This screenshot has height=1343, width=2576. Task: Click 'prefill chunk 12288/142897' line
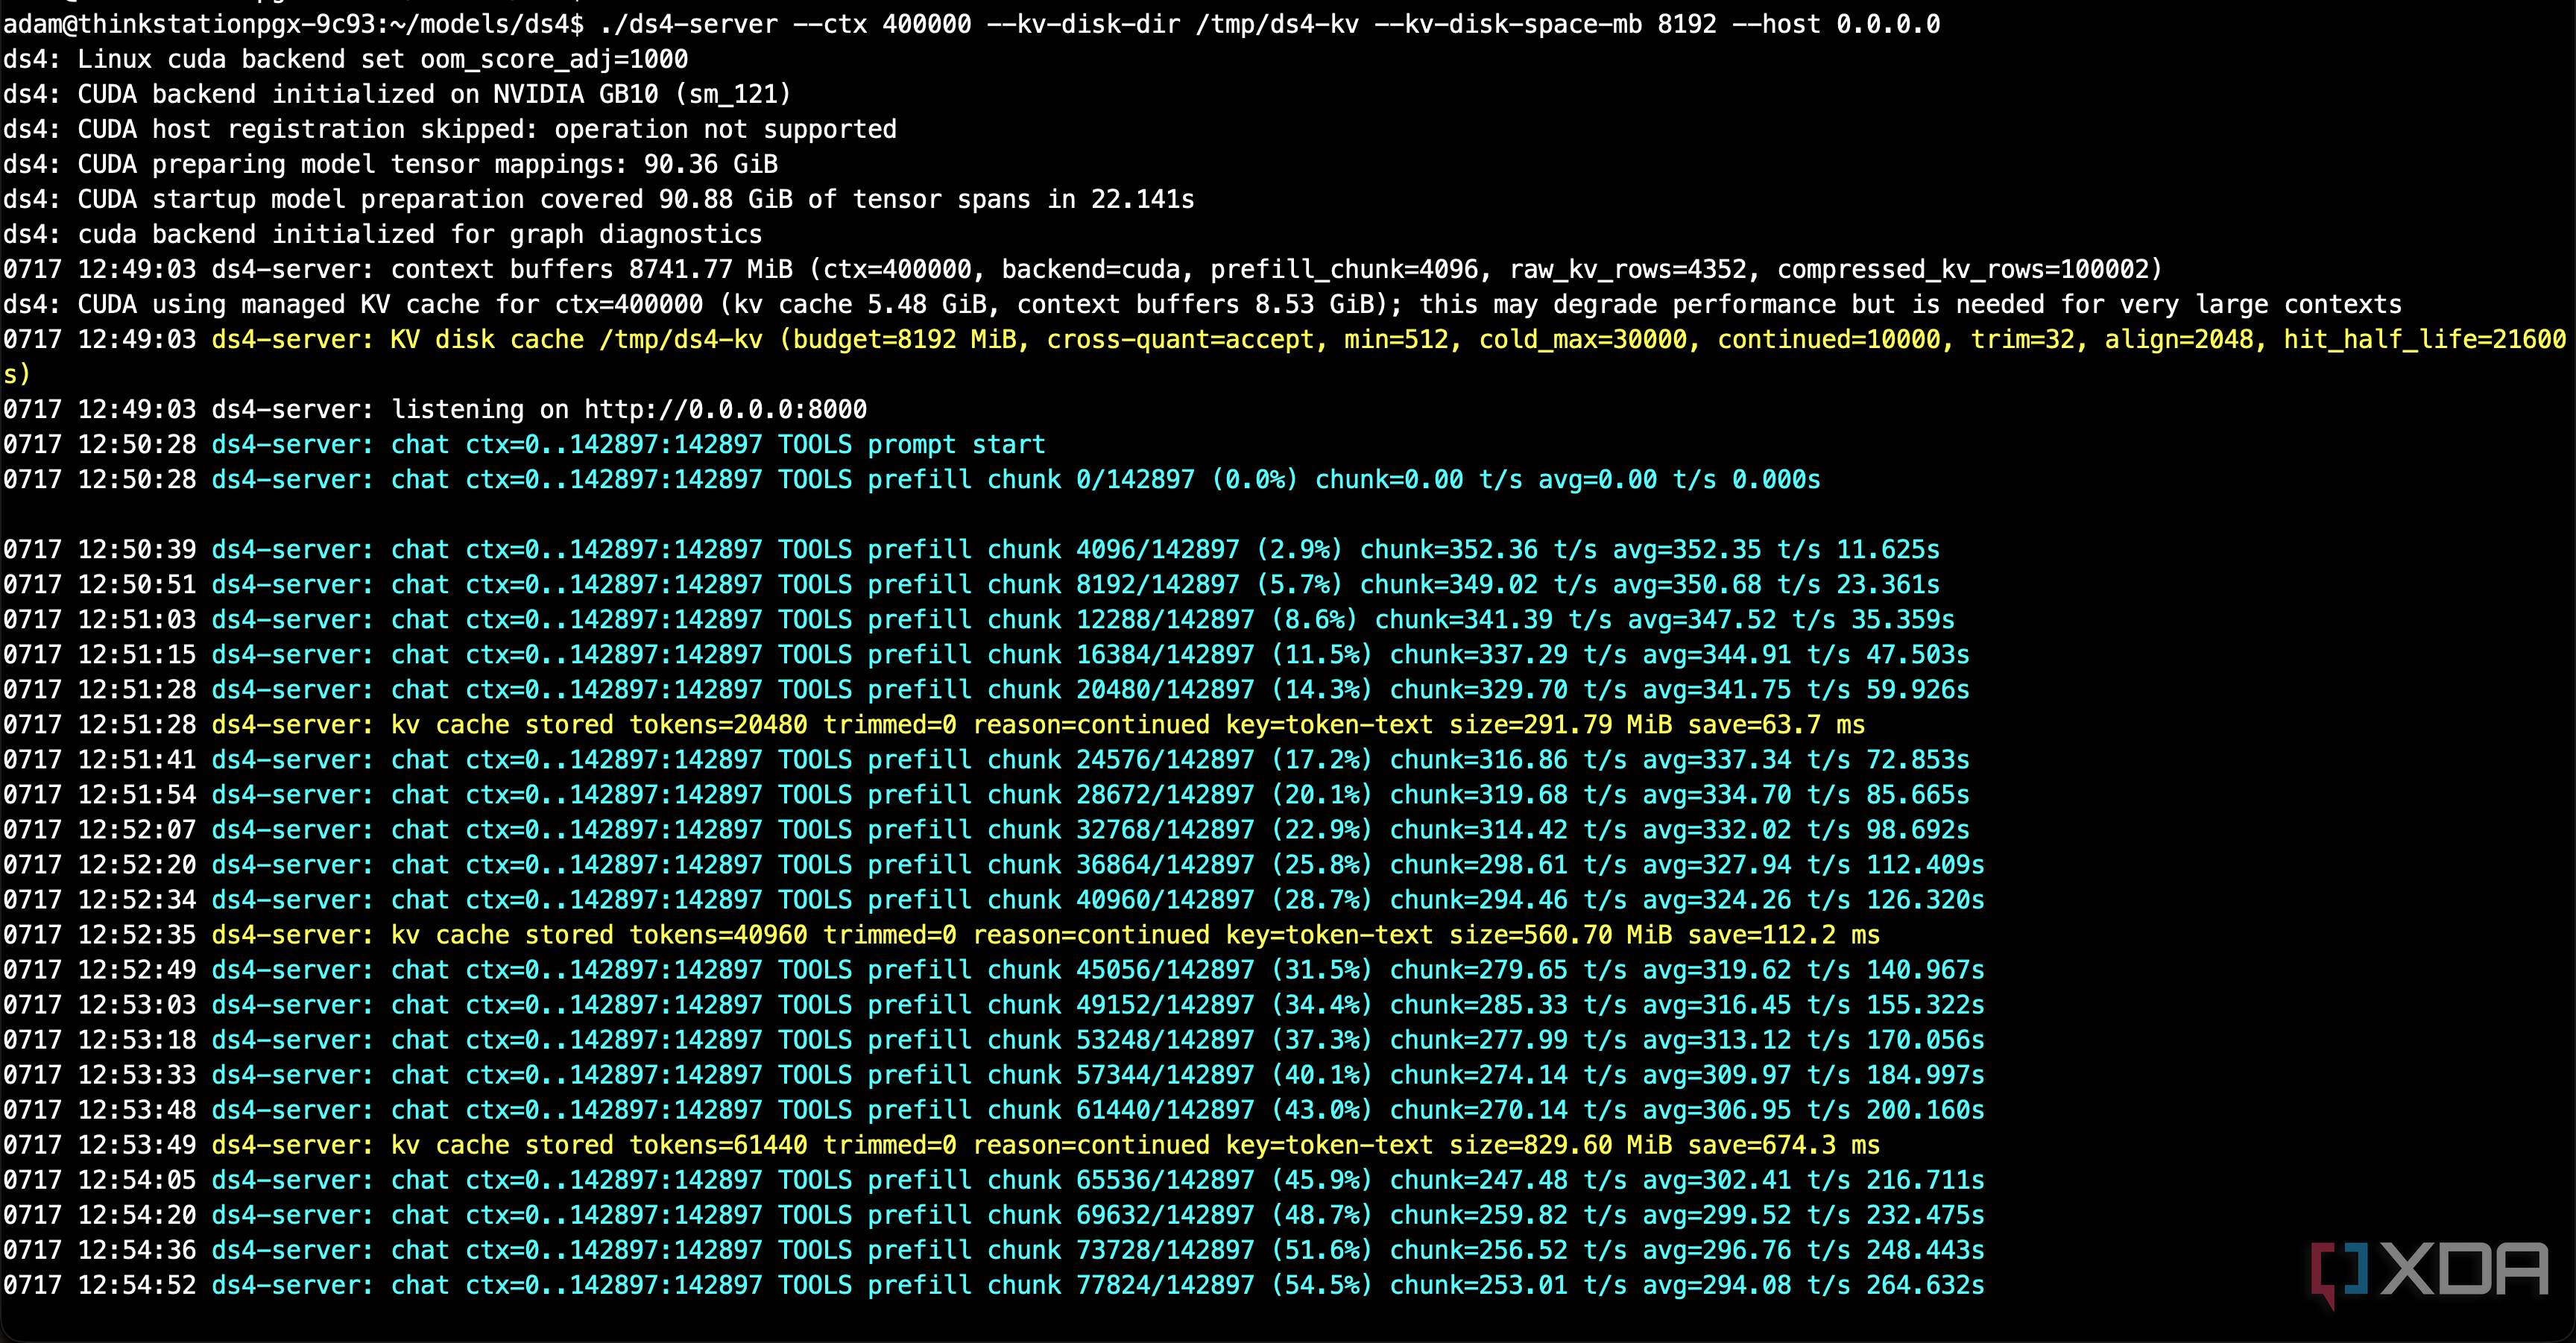coord(979,619)
